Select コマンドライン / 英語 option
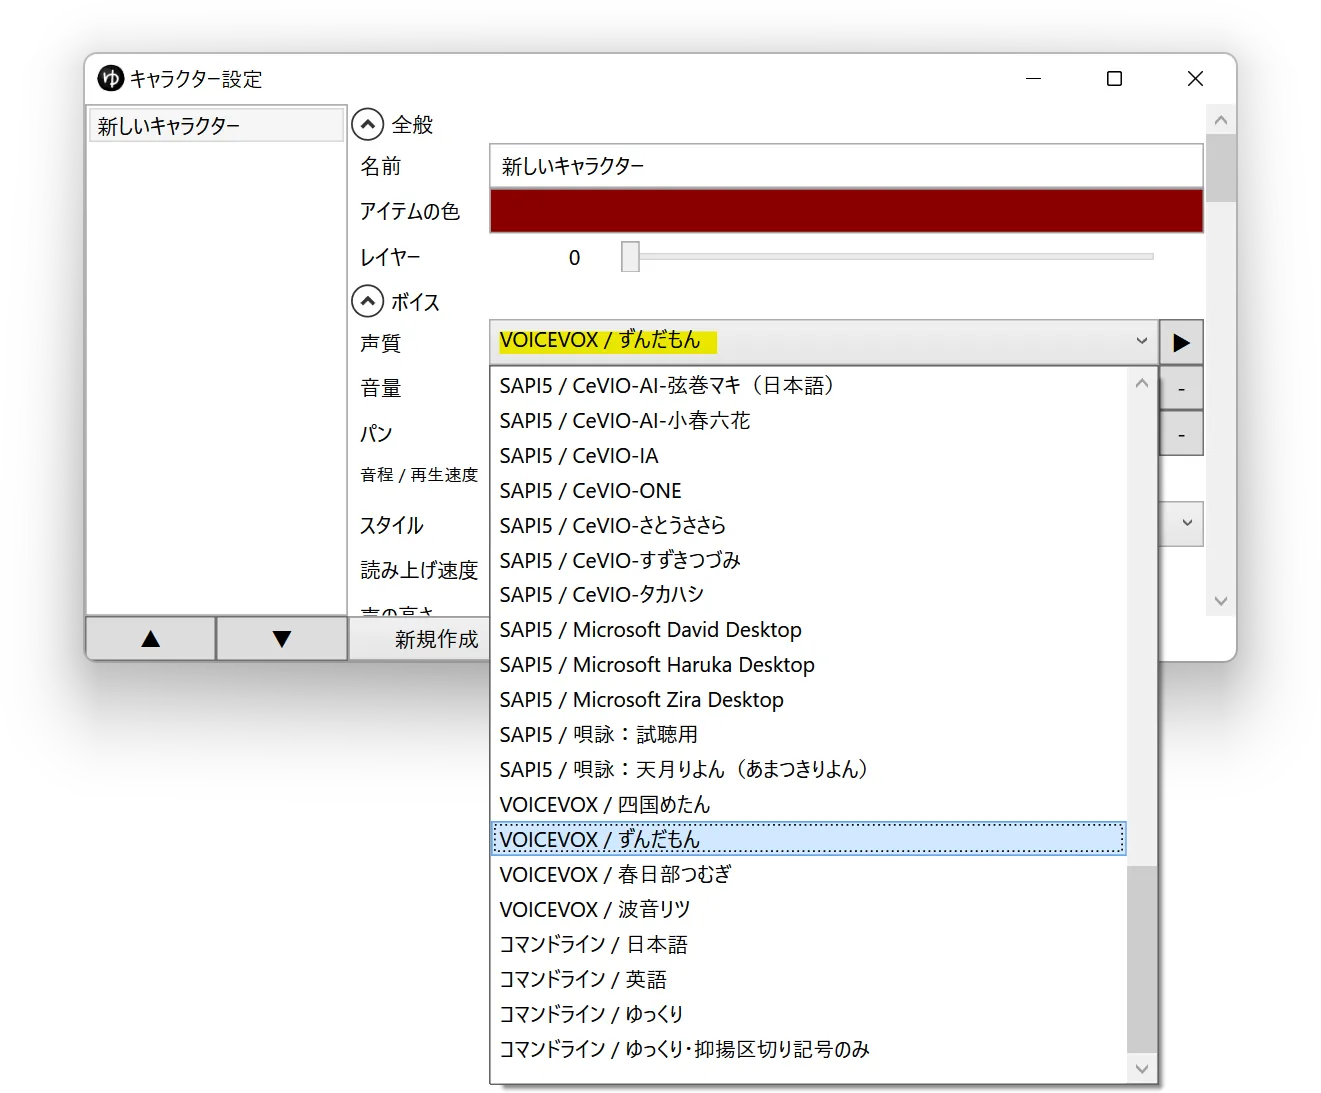The height and width of the screenshot is (1093, 1321). pos(808,980)
